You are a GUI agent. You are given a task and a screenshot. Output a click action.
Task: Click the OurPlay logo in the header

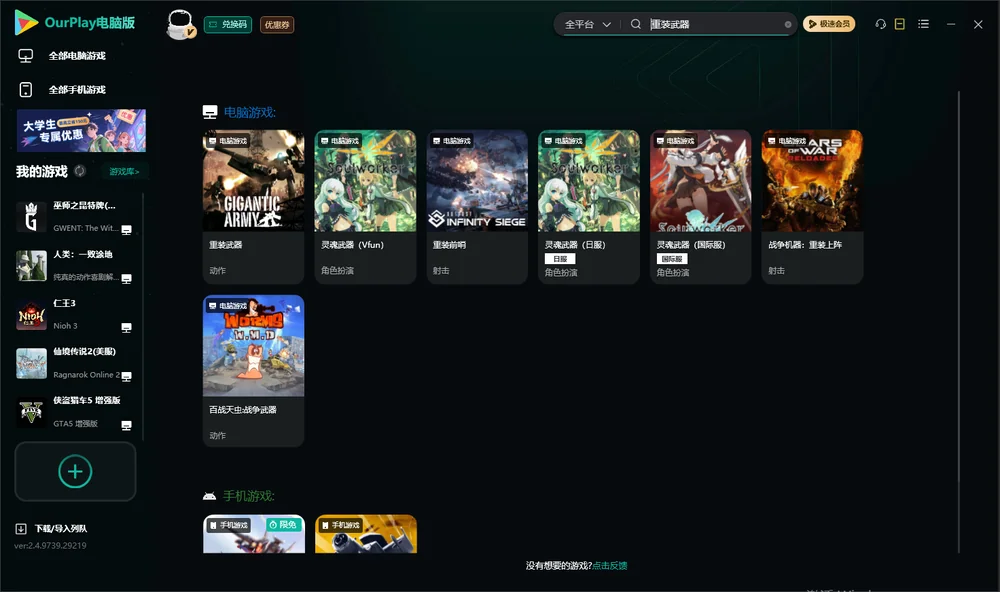(x=75, y=23)
